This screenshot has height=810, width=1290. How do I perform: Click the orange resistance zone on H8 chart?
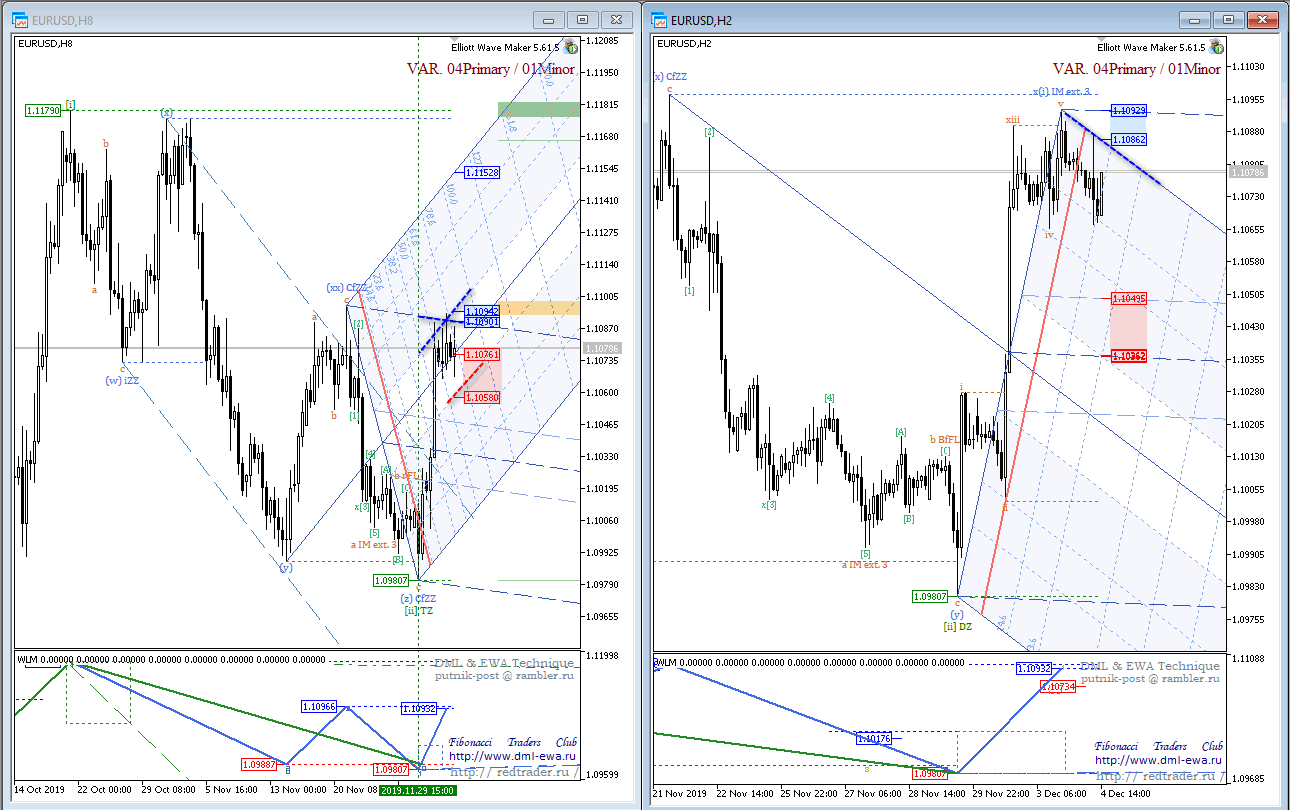point(539,308)
